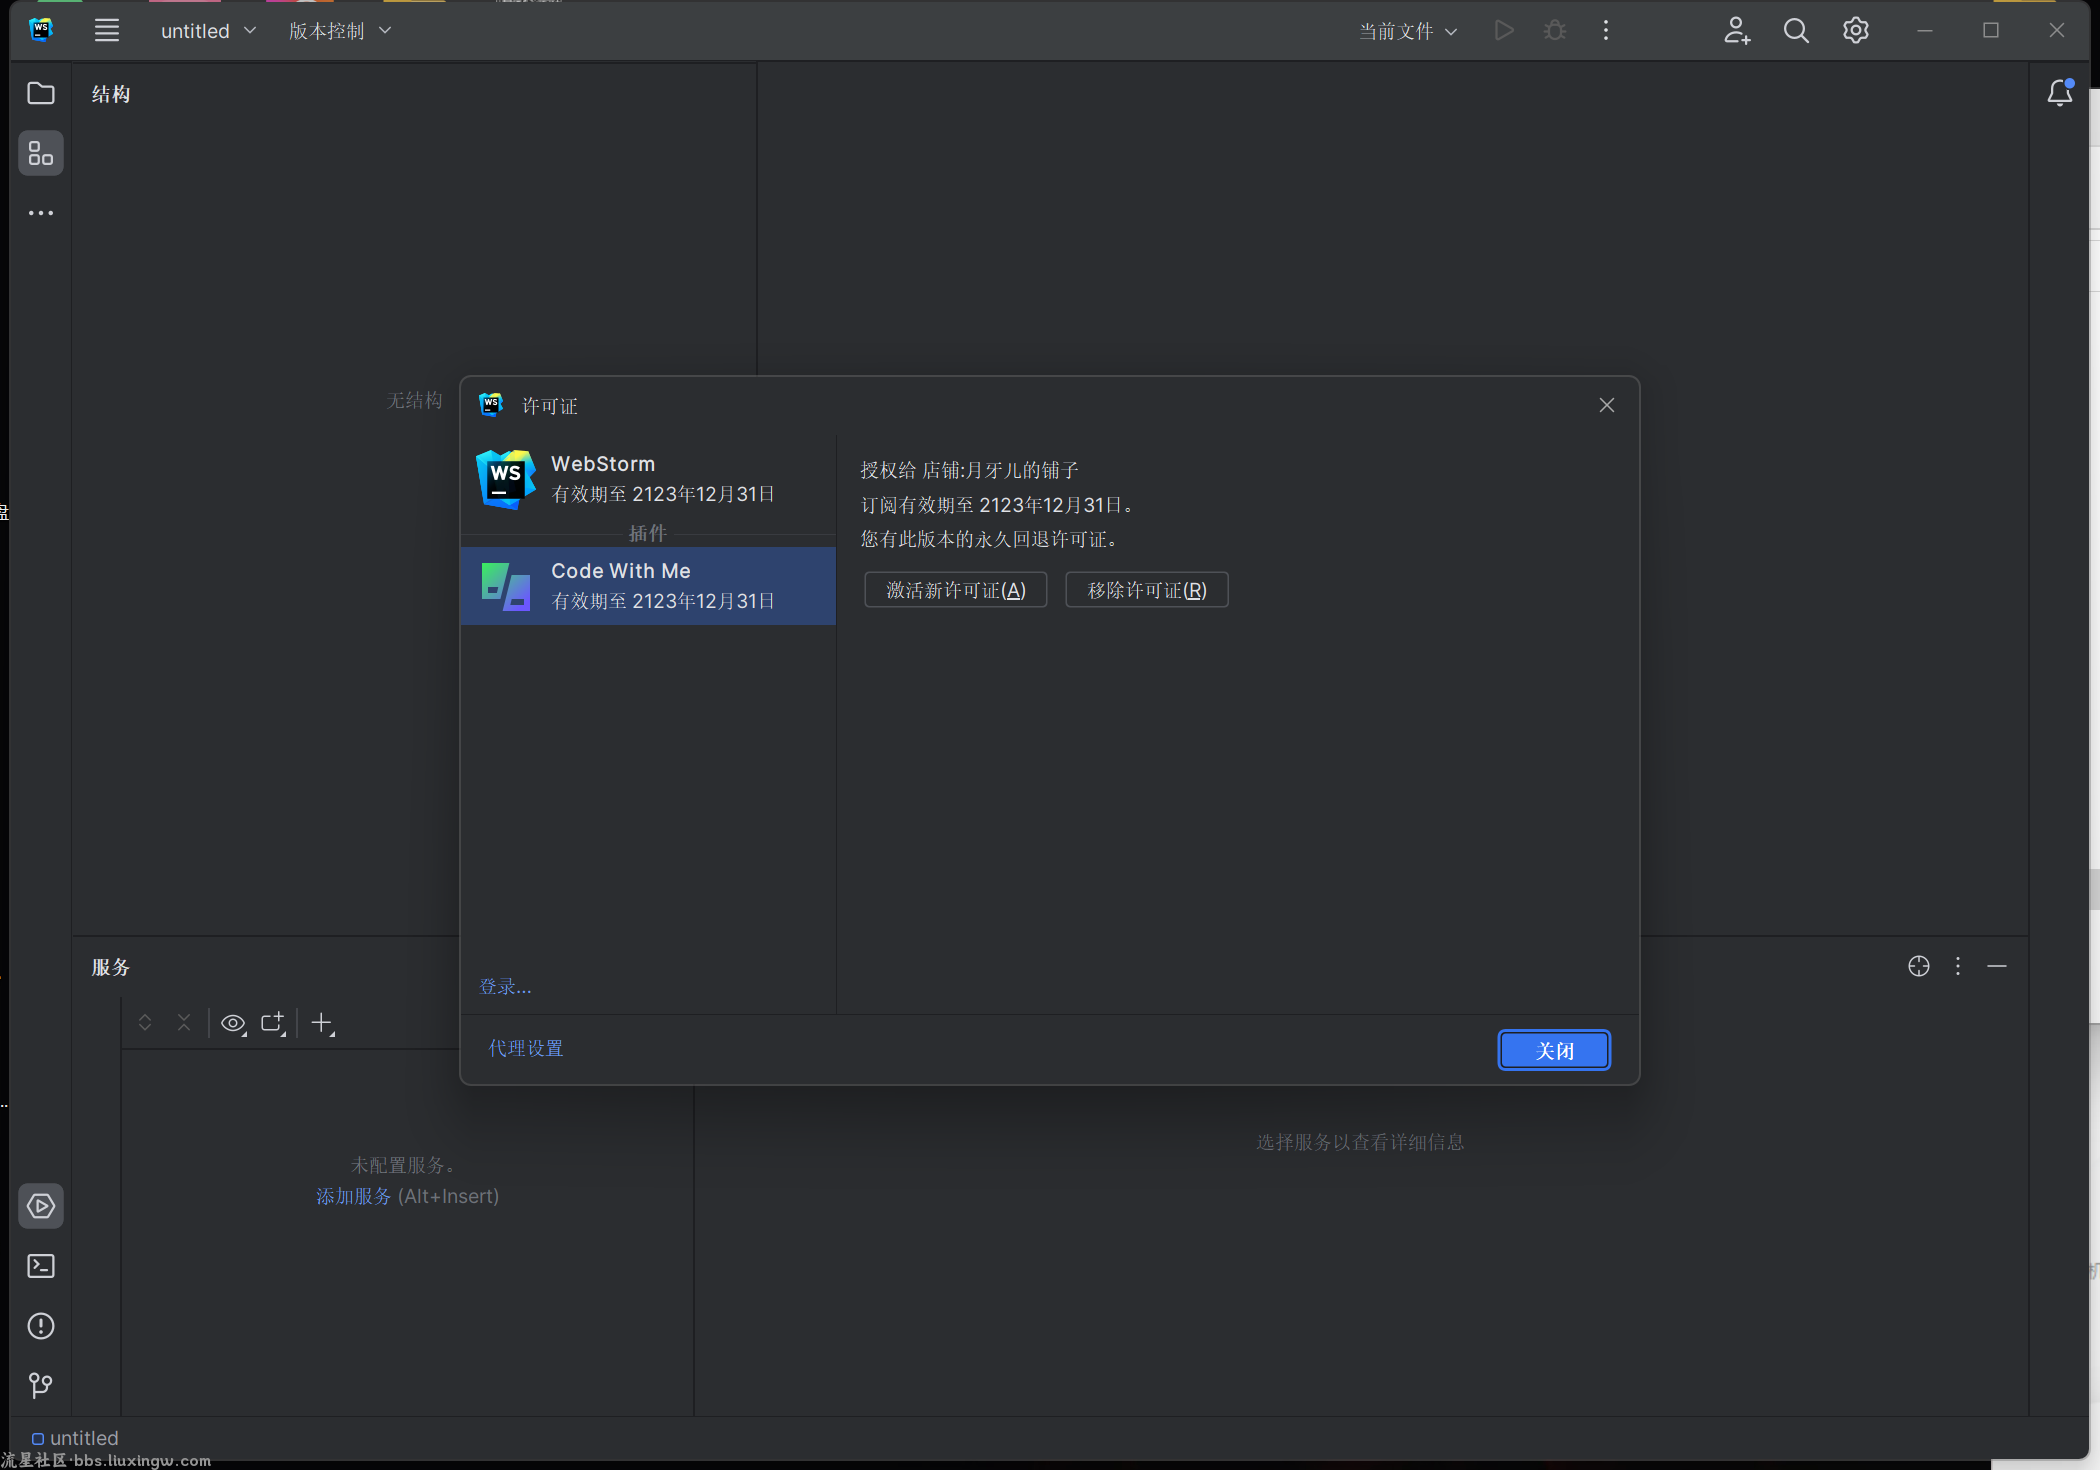Image resolution: width=2100 pixels, height=1470 pixels.
Task: Click 移除许可证 button
Action: [x=1147, y=590]
